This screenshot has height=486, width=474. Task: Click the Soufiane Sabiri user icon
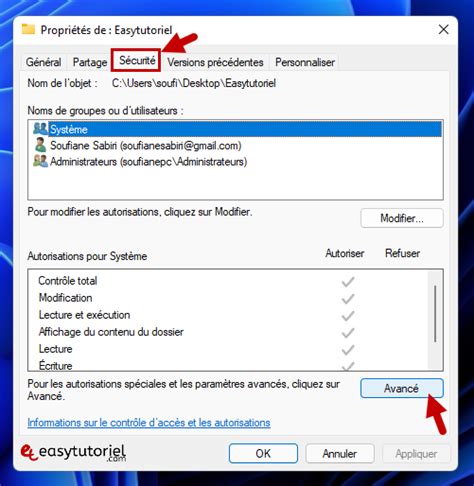(41, 145)
